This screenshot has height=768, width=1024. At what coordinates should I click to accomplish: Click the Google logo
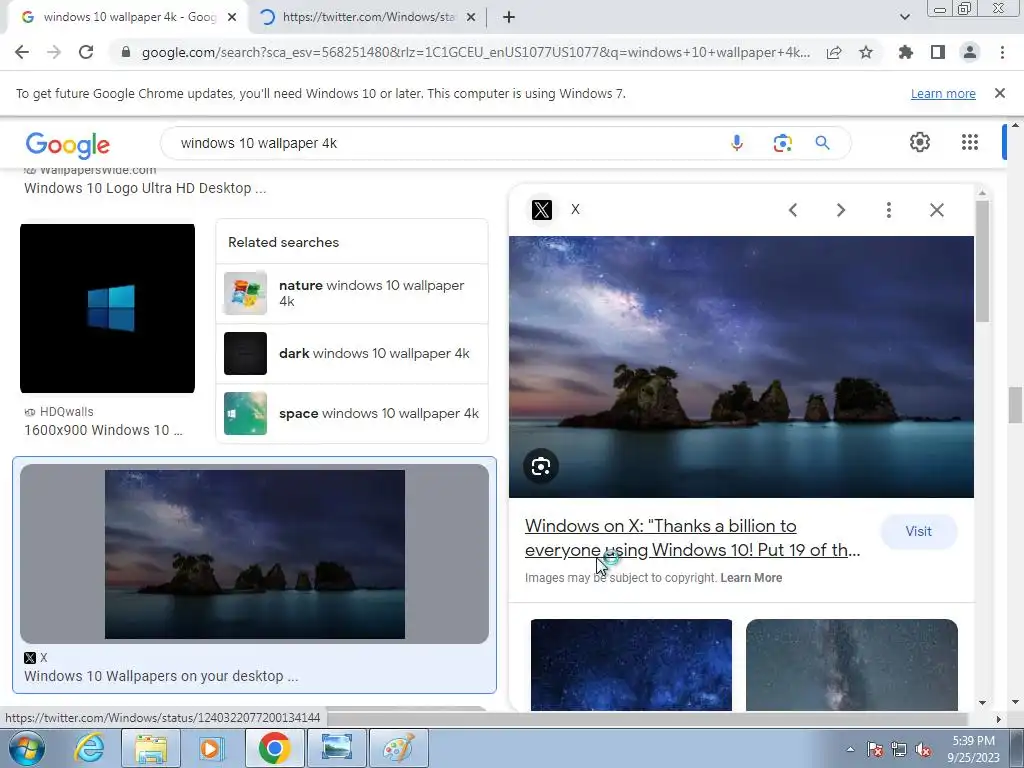68,144
